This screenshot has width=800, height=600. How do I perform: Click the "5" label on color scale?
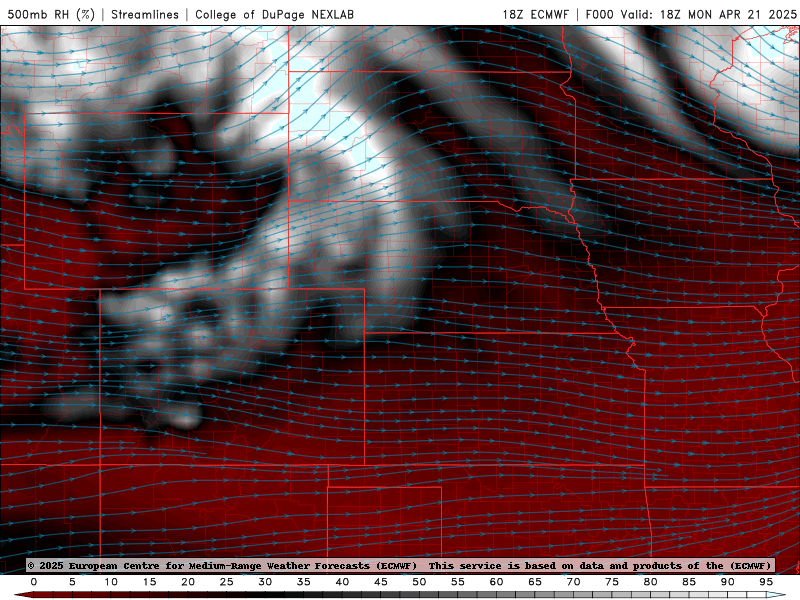click(72, 582)
